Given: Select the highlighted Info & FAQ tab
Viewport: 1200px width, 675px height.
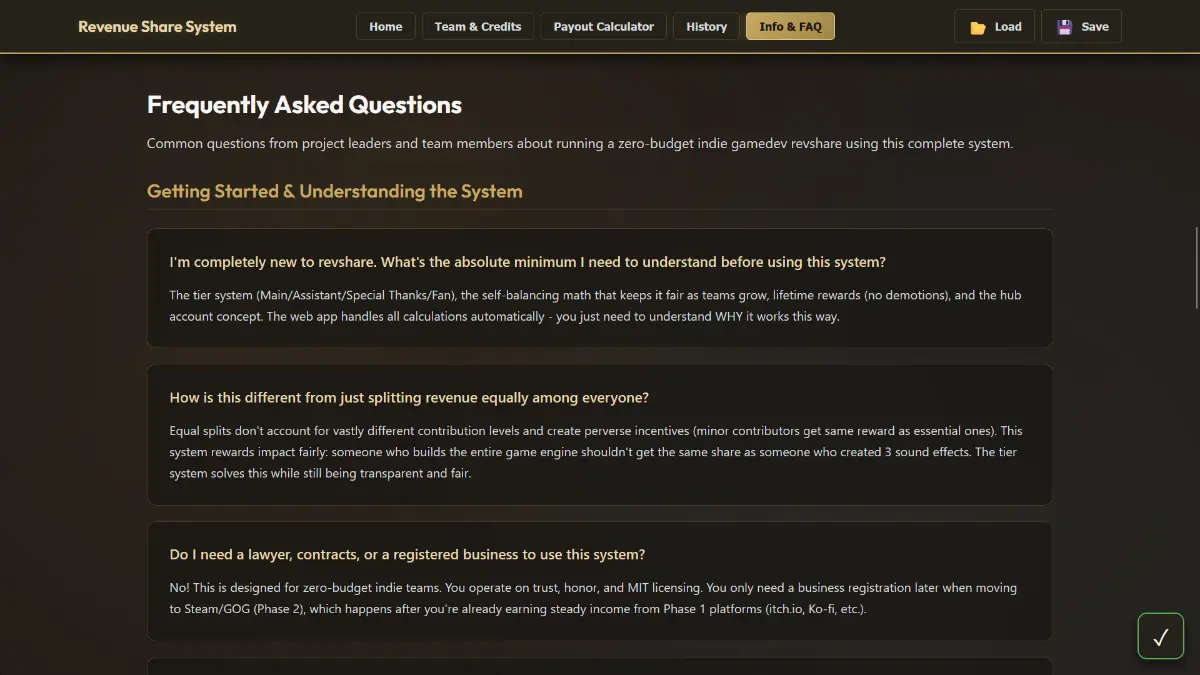Looking at the screenshot, I should pos(790,26).
